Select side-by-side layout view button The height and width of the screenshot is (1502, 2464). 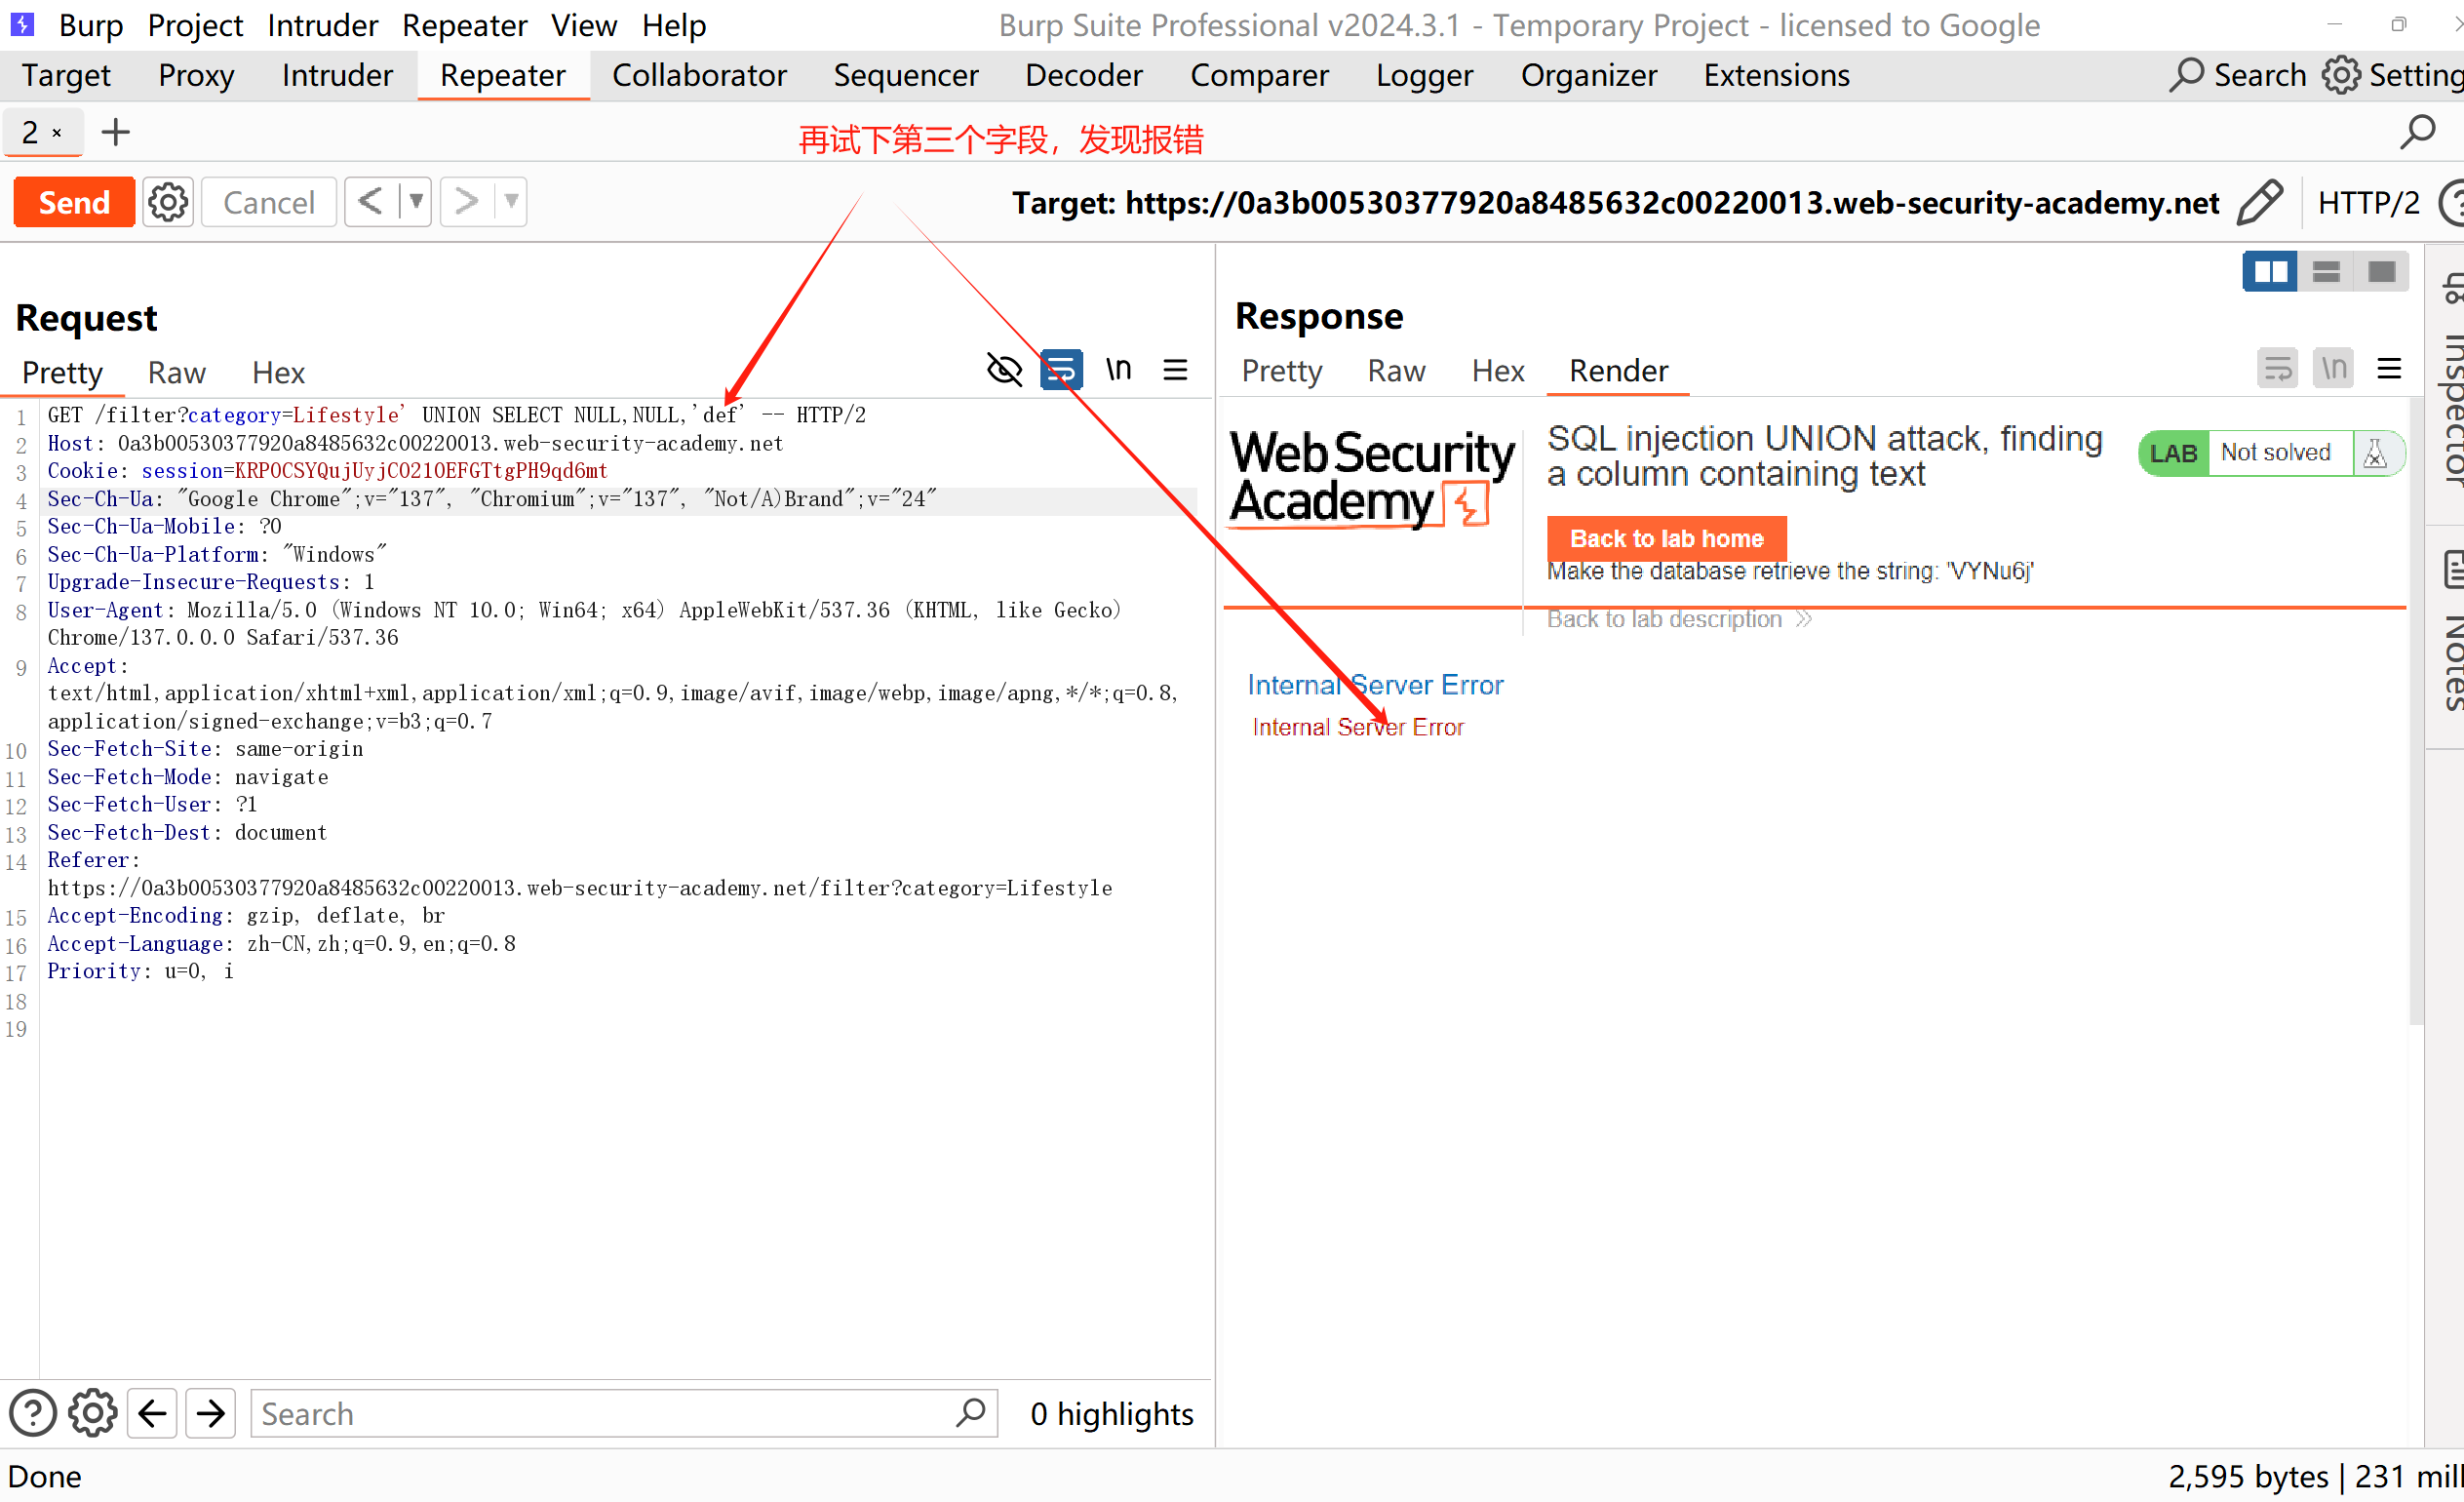coord(2270,272)
